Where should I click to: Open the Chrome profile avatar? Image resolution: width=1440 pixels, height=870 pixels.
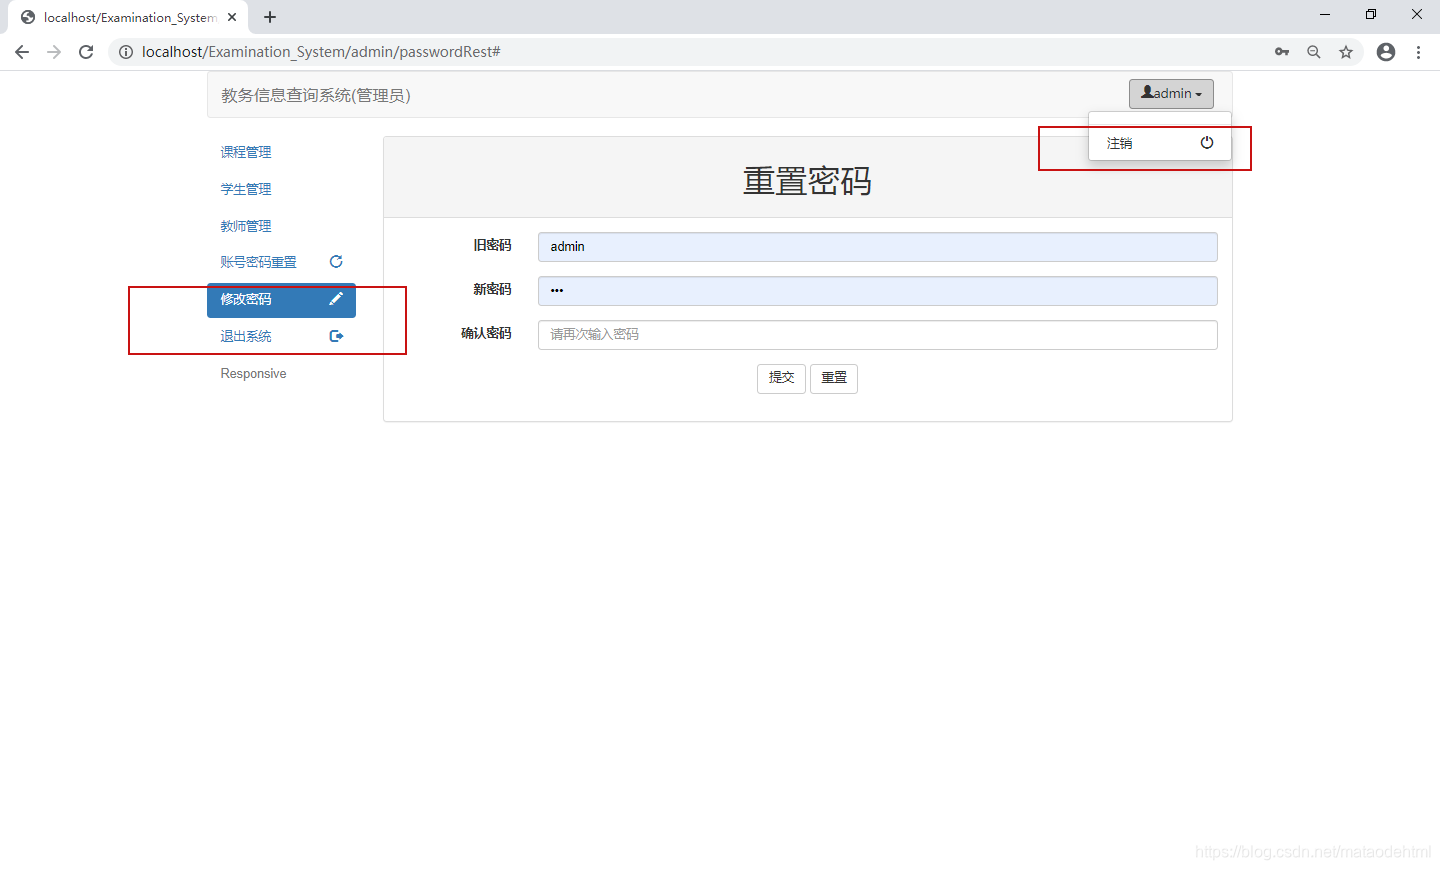click(1386, 52)
